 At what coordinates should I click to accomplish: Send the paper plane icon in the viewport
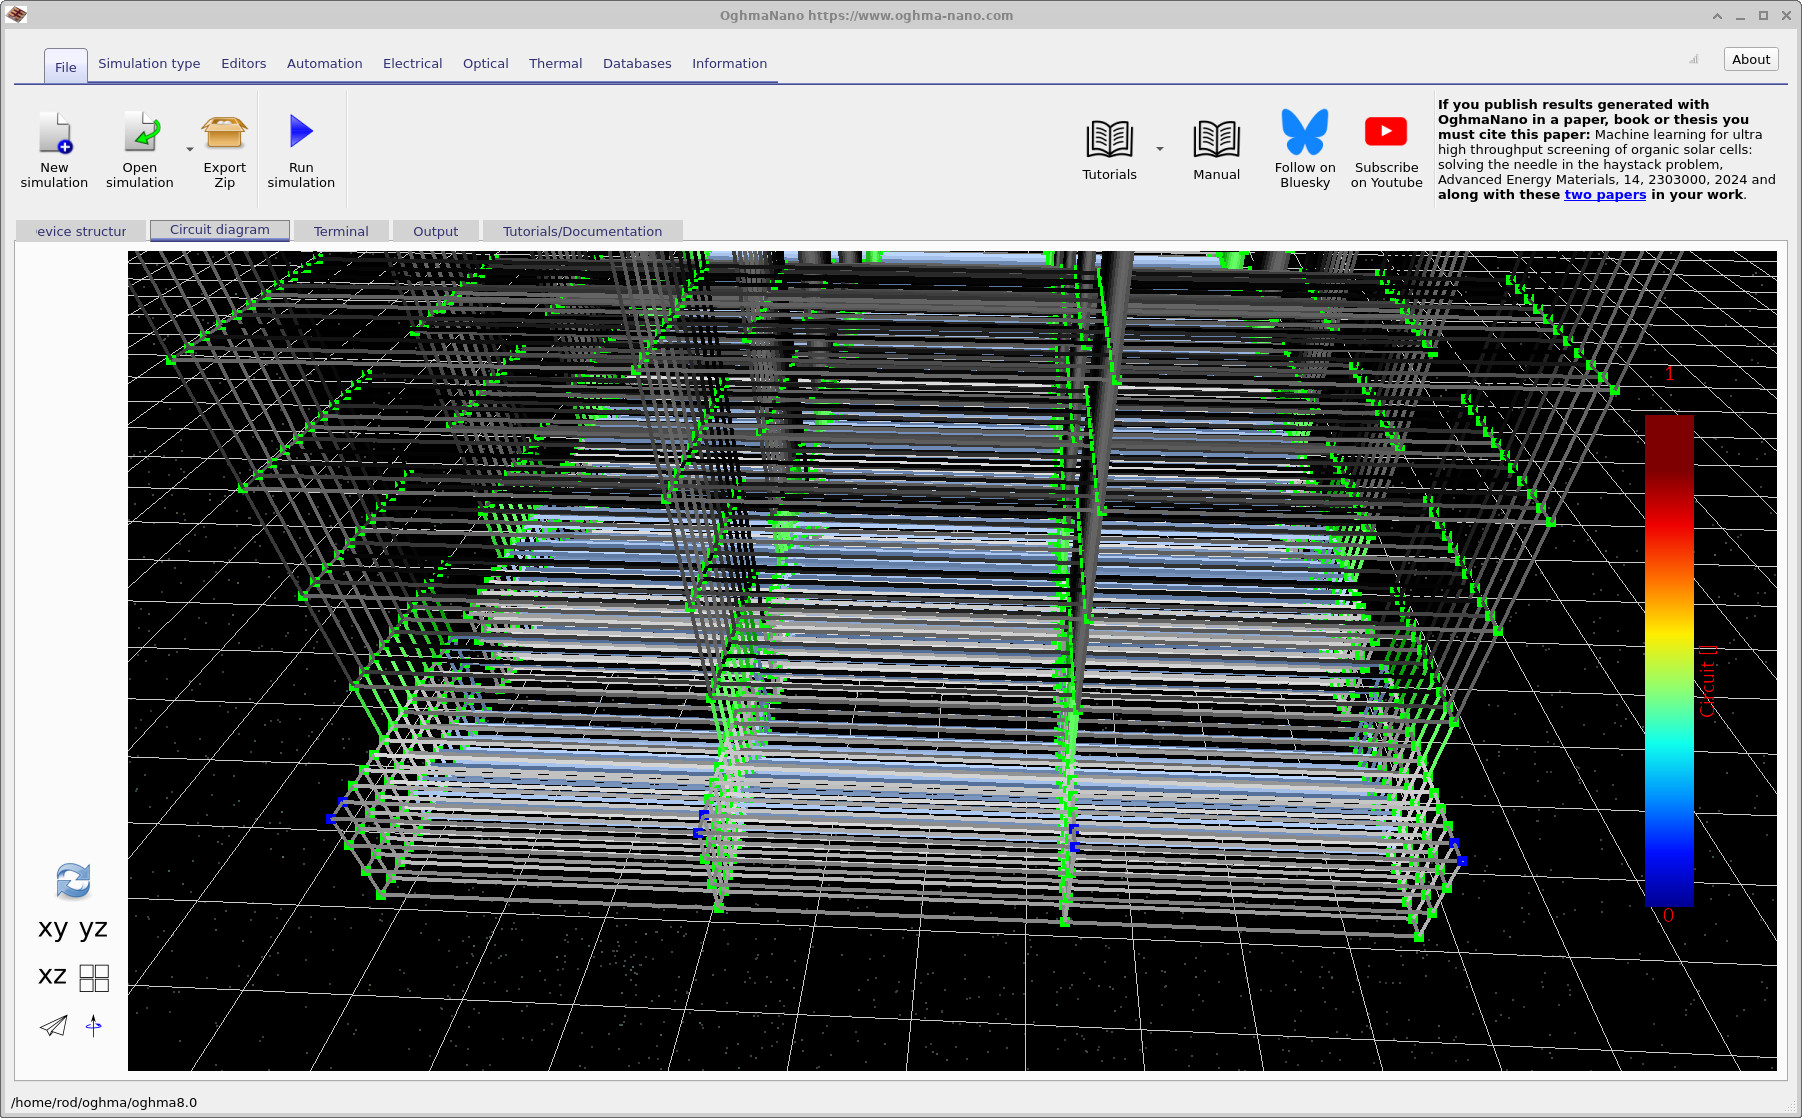(x=53, y=1026)
